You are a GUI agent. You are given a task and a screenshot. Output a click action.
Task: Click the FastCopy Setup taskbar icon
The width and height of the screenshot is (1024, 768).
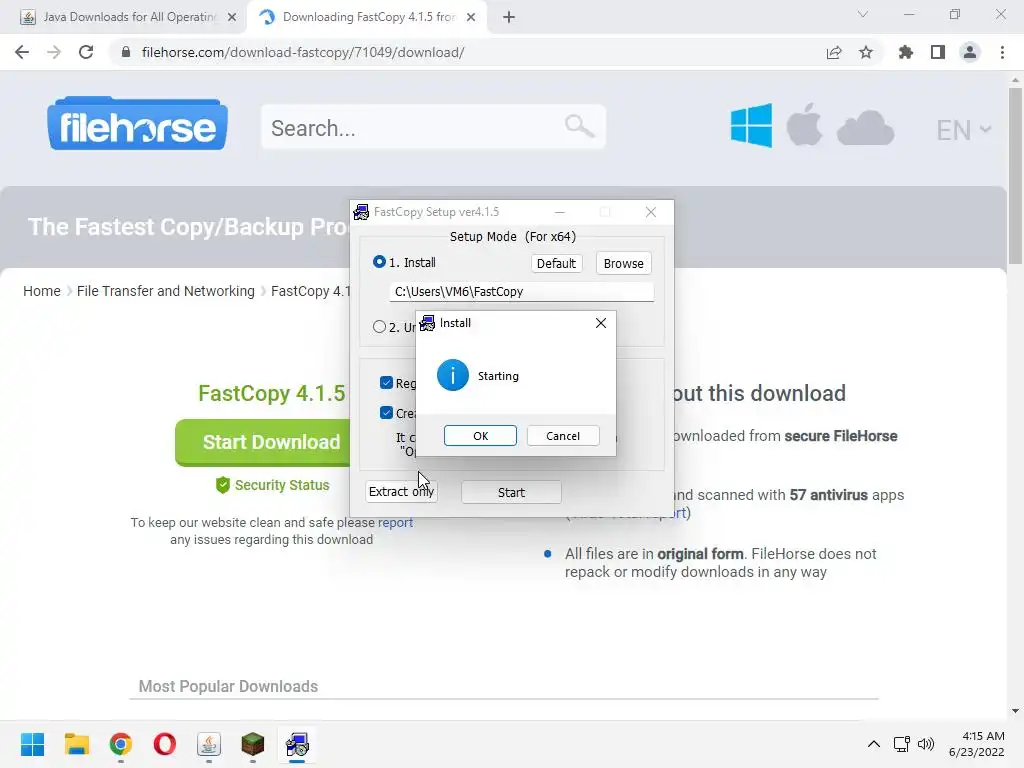point(297,744)
